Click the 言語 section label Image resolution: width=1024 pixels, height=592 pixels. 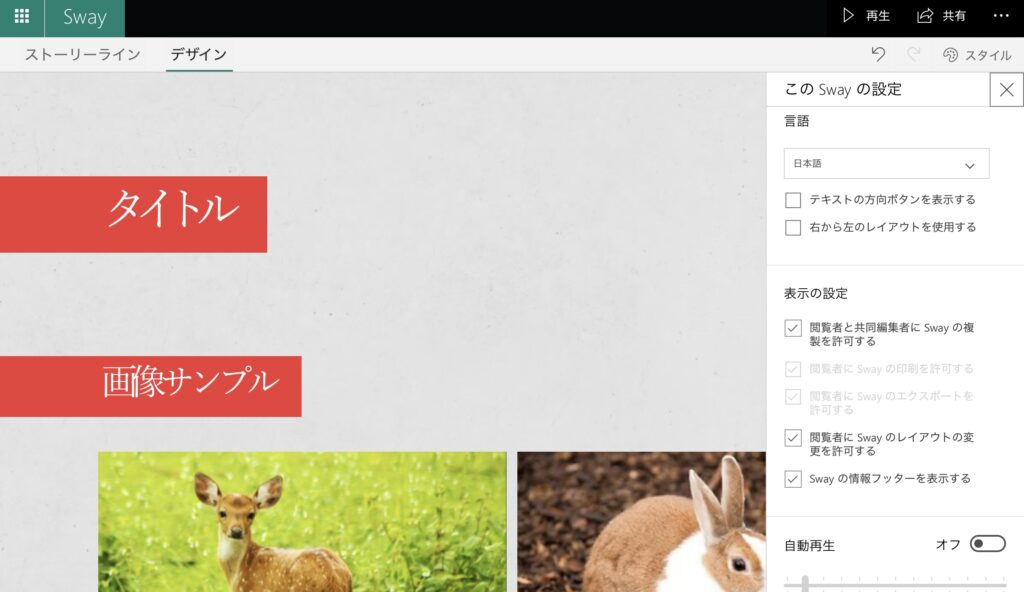(797, 121)
